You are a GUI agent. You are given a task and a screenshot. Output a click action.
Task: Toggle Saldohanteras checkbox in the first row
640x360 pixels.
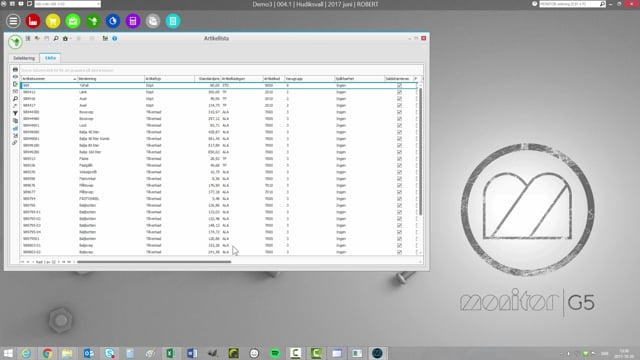click(399, 85)
